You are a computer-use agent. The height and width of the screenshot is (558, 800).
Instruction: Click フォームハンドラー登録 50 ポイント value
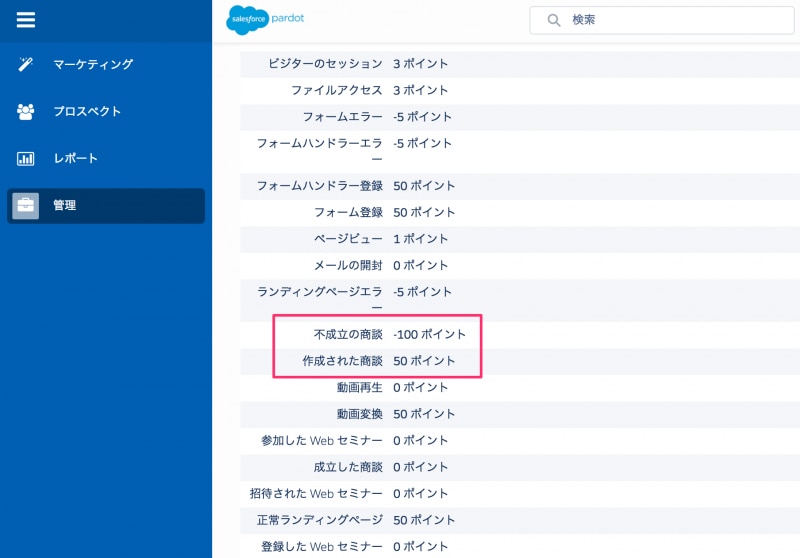(424, 186)
